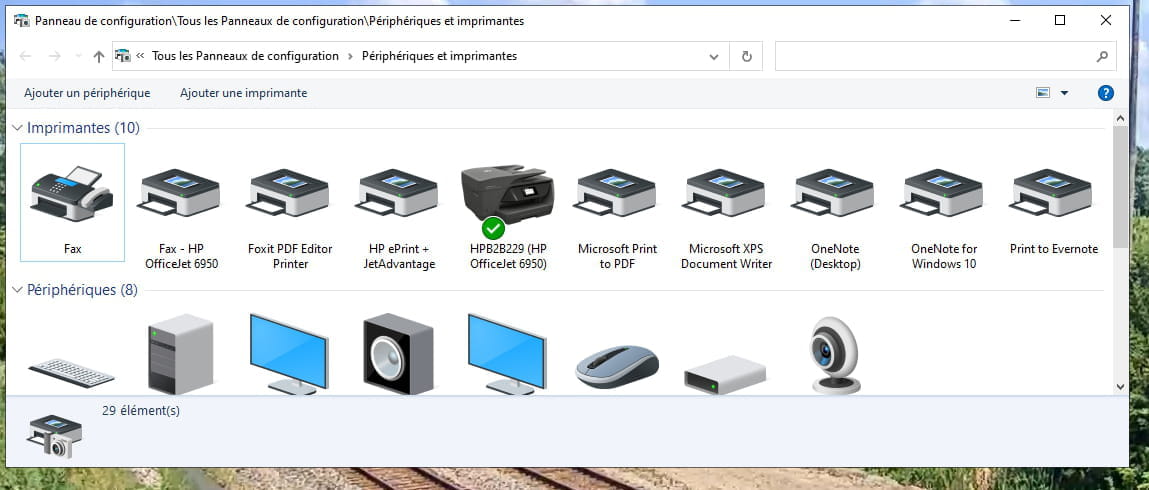1149x490 pixels.
Task: Click Ajouter un périphérique
Action: tap(87, 93)
